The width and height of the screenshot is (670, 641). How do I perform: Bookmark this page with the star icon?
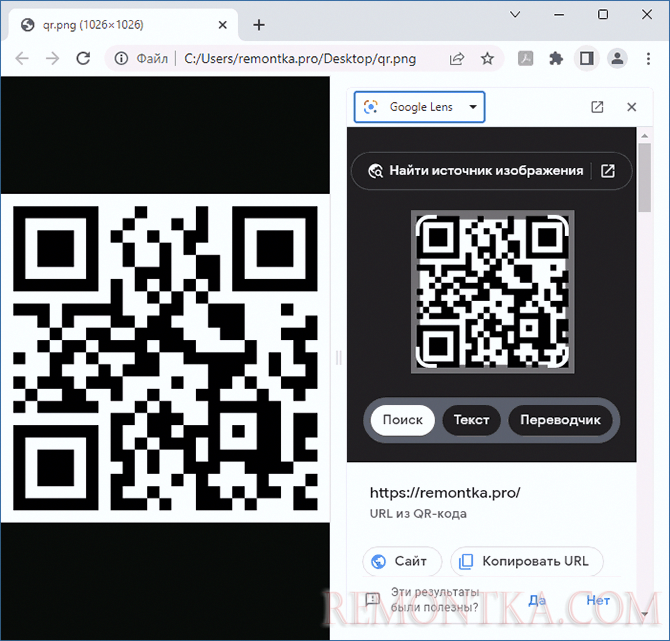[x=487, y=58]
